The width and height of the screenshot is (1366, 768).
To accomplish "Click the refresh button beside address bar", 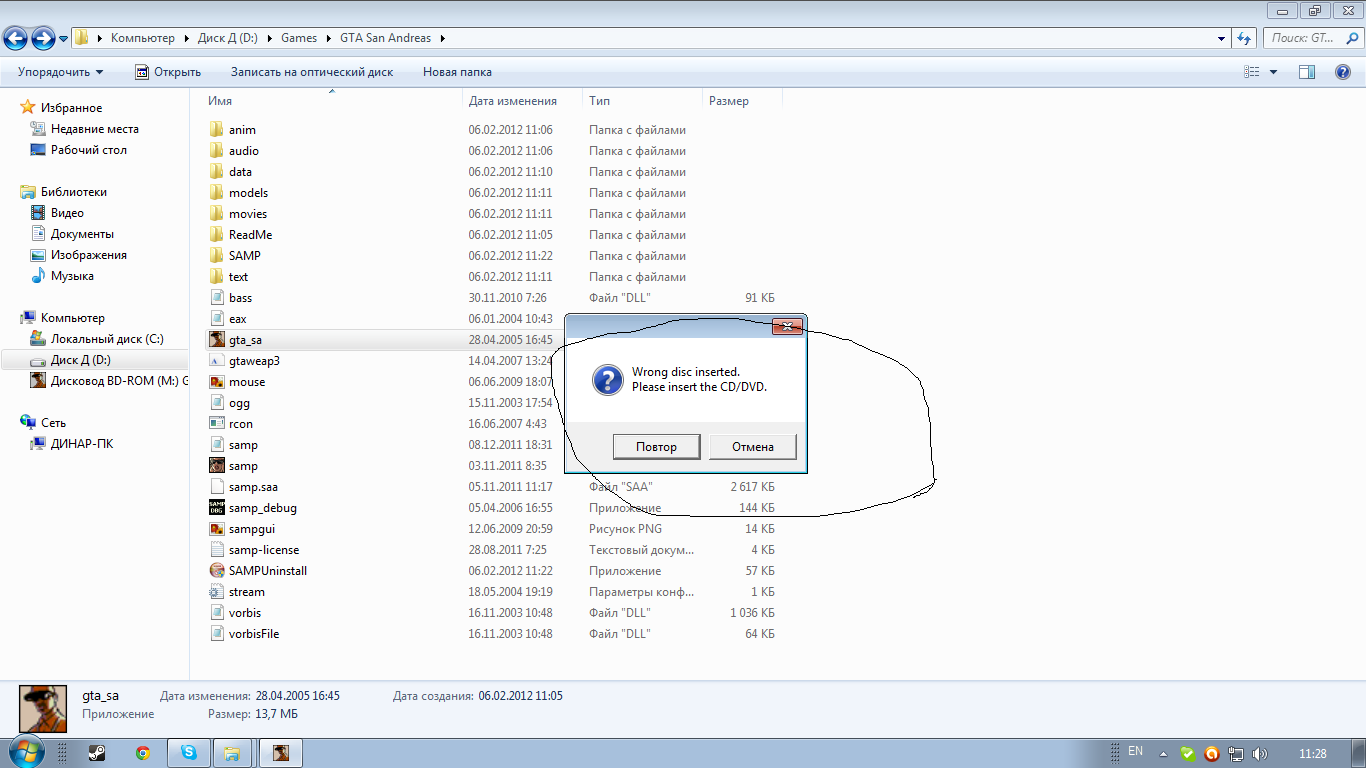I will click(1244, 38).
